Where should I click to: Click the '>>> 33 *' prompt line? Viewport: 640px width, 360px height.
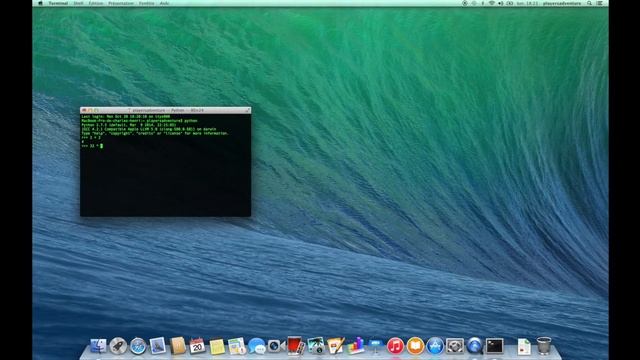click(92, 146)
